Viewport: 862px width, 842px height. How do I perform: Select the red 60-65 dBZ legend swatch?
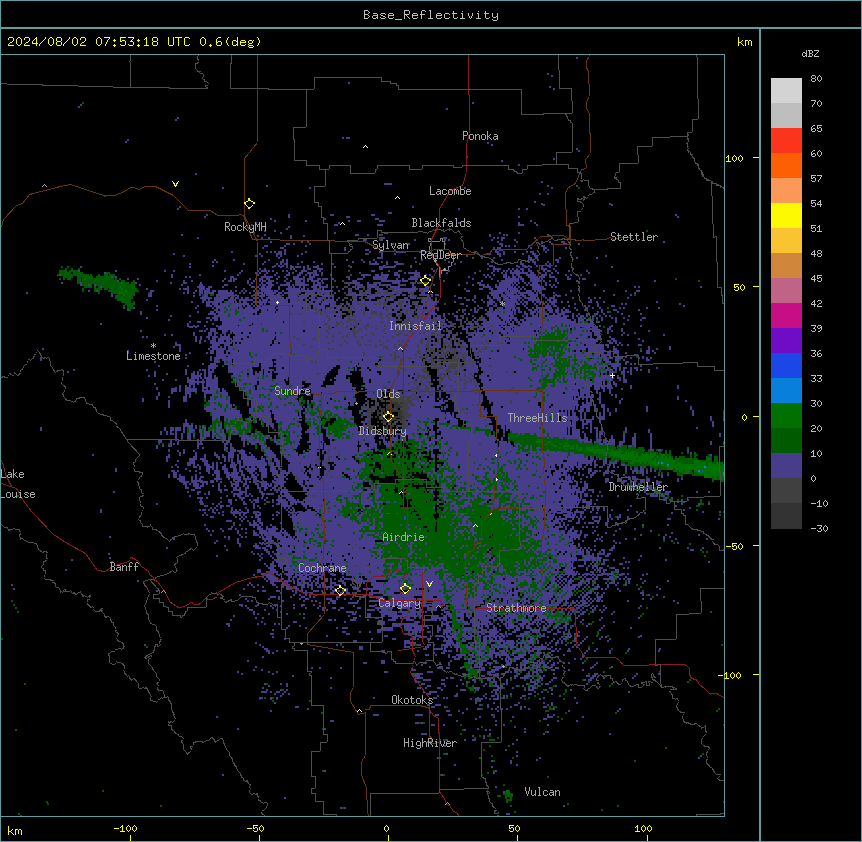click(786, 140)
